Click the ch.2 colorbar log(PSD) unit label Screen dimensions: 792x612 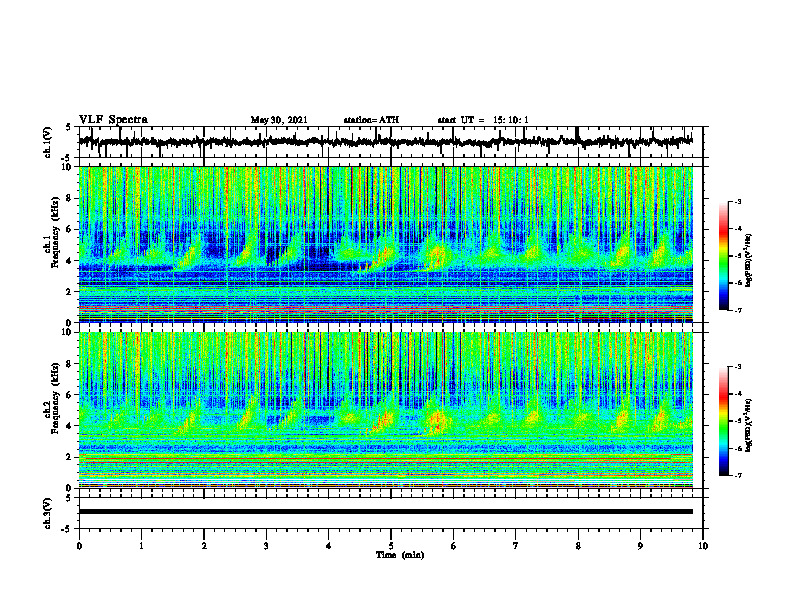tap(749, 423)
